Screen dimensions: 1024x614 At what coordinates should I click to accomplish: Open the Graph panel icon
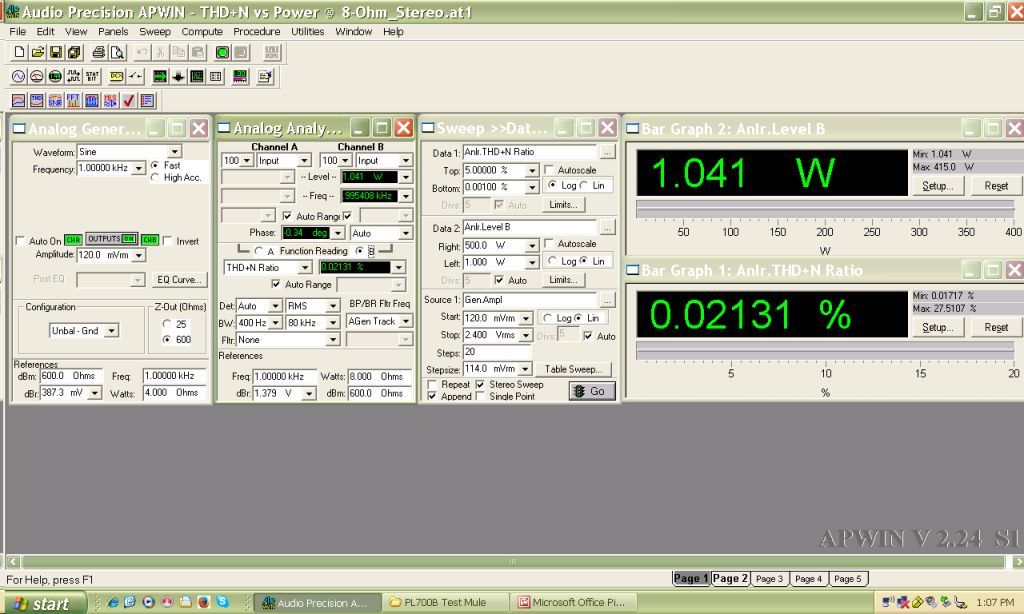point(197,76)
